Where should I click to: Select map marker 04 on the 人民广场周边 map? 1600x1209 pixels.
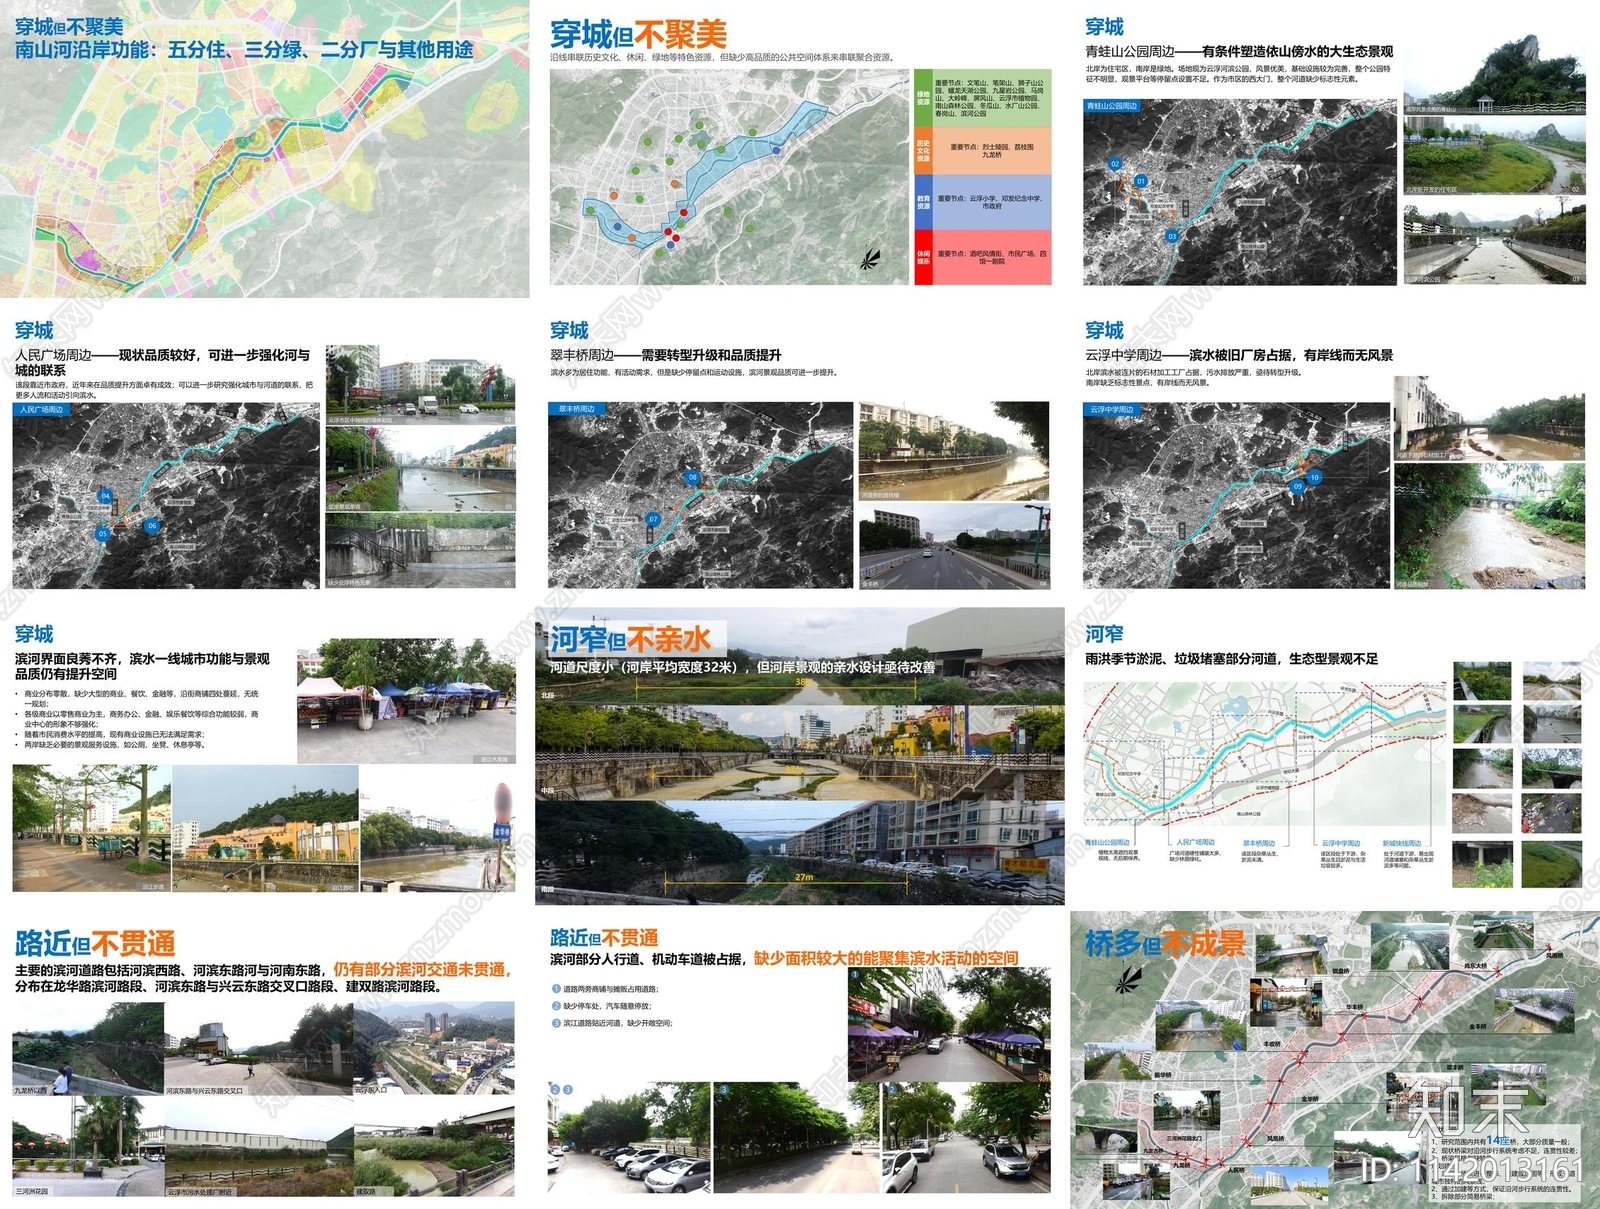point(105,496)
